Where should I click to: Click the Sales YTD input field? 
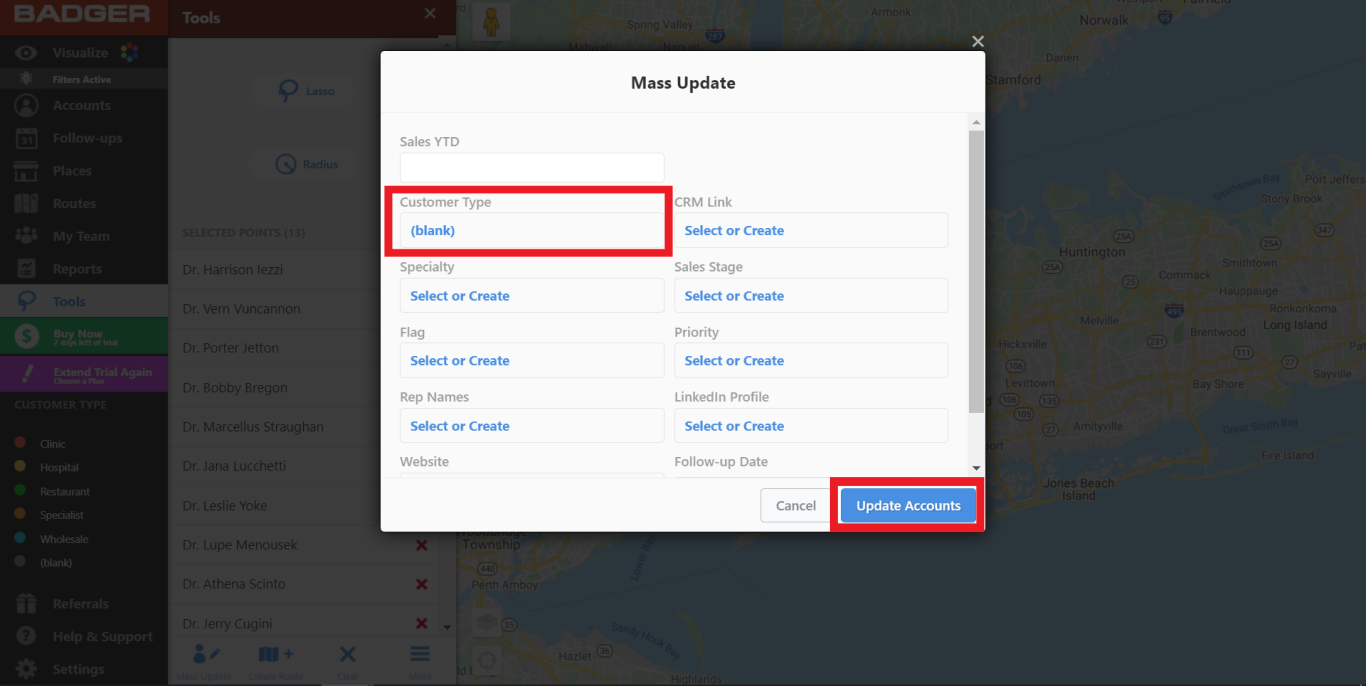point(532,168)
